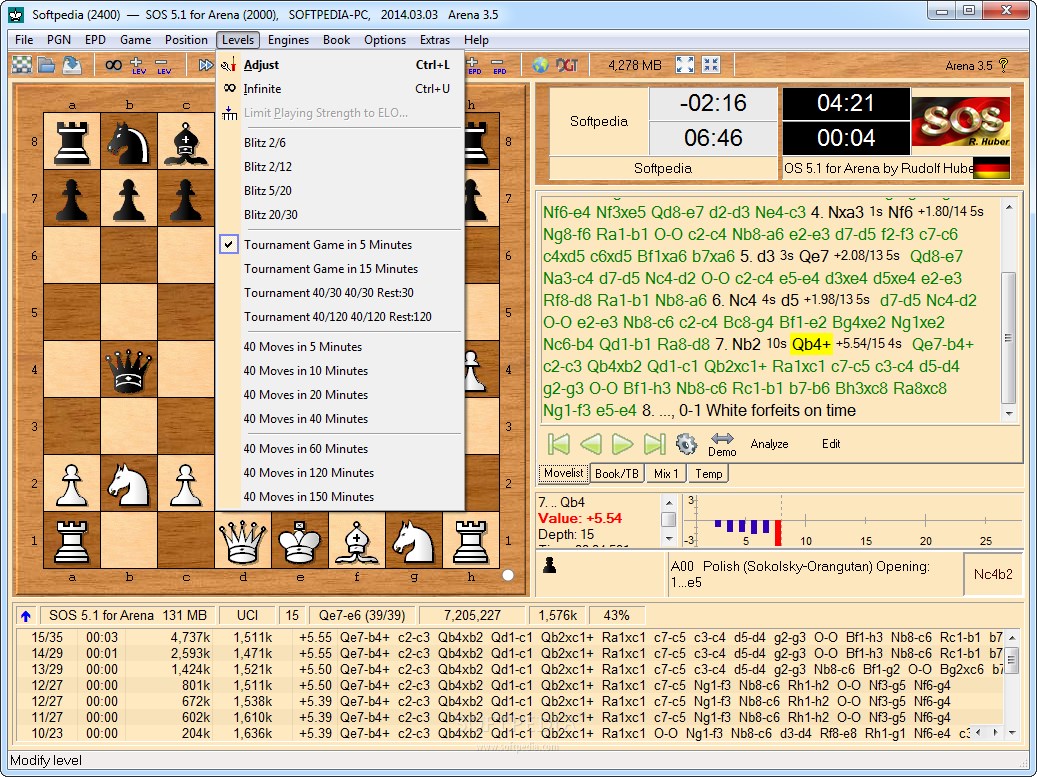Open the Position menu

[x=186, y=40]
